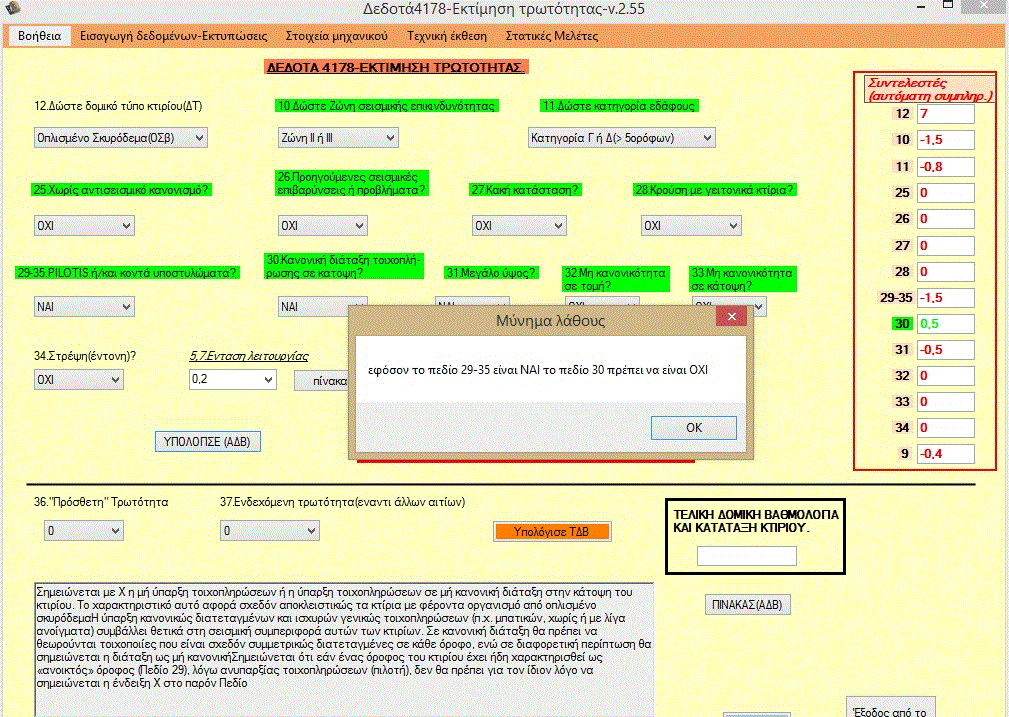Click the coefficient 12 value field

tap(945, 114)
